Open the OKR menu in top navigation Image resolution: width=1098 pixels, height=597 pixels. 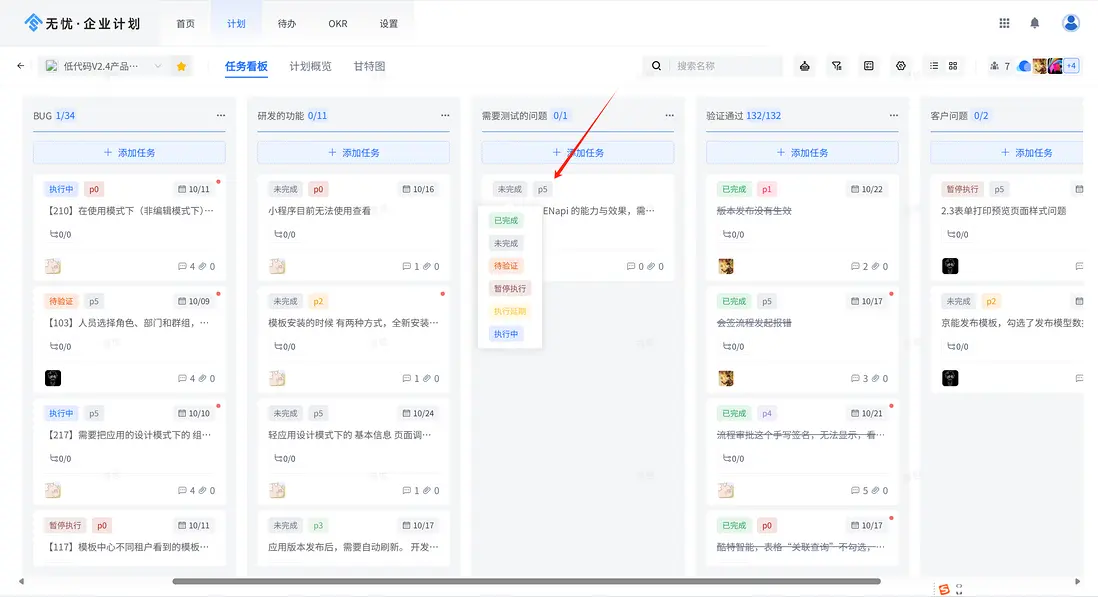[337, 22]
